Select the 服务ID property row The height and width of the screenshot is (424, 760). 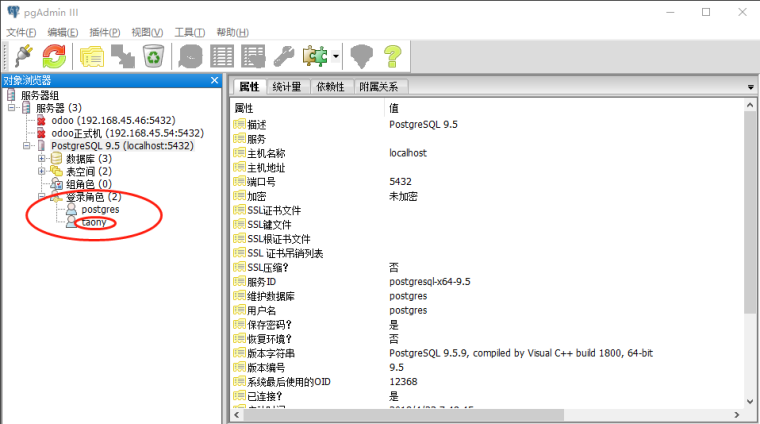(488, 282)
